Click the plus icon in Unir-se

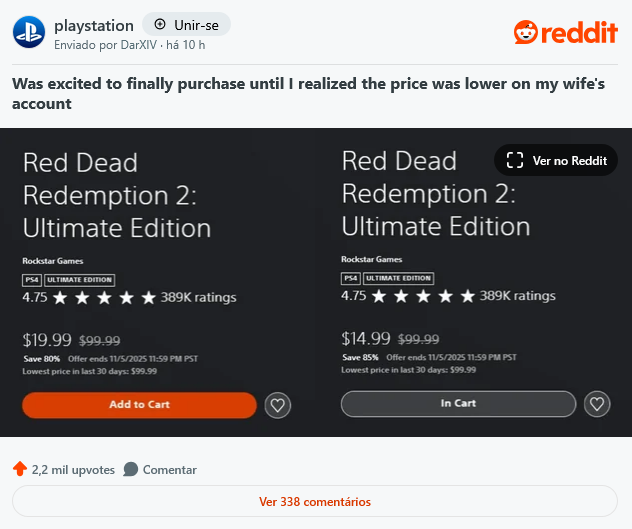point(160,23)
